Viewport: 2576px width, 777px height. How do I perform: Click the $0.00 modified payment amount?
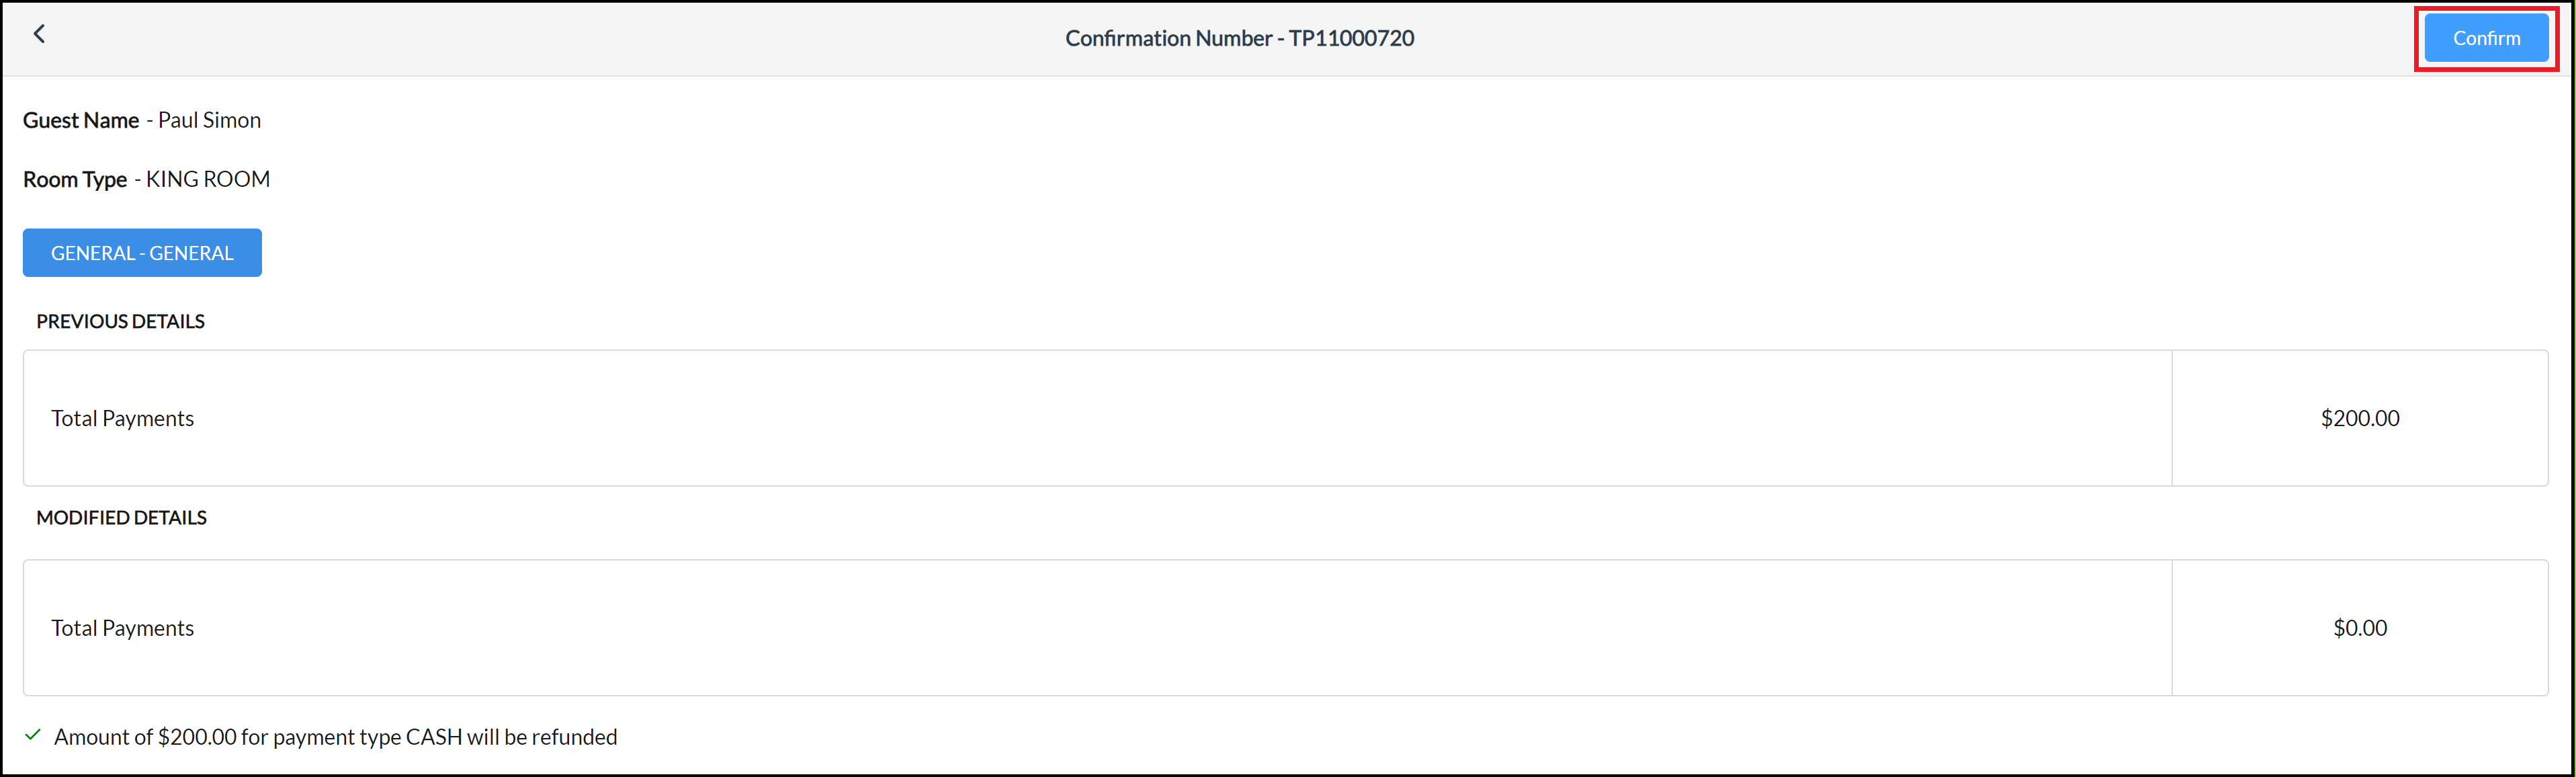coord(2360,627)
